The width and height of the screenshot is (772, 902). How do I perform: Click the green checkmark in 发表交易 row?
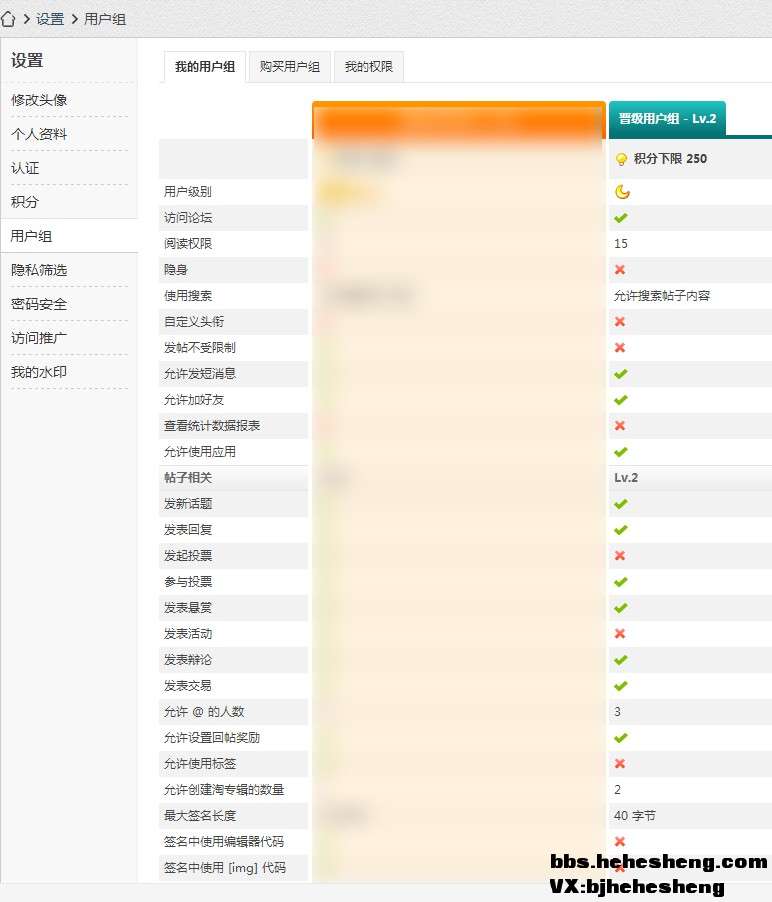(620, 686)
